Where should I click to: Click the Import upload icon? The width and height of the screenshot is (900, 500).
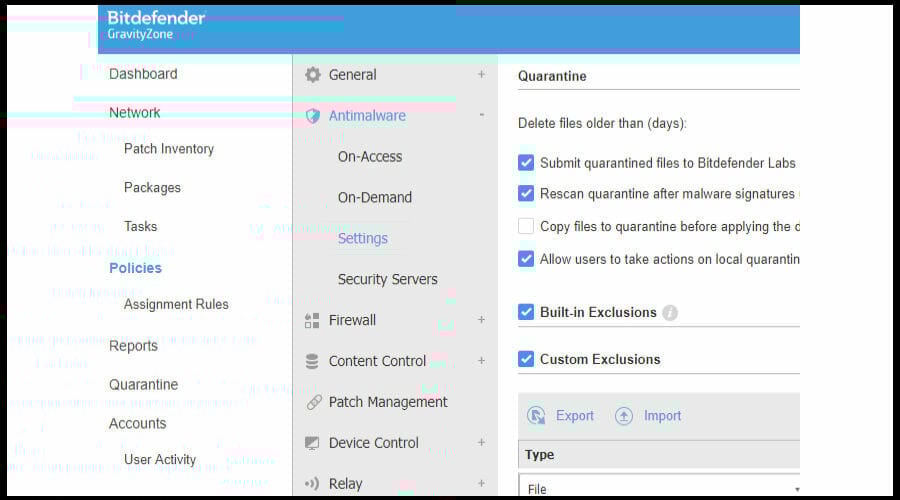(x=624, y=416)
